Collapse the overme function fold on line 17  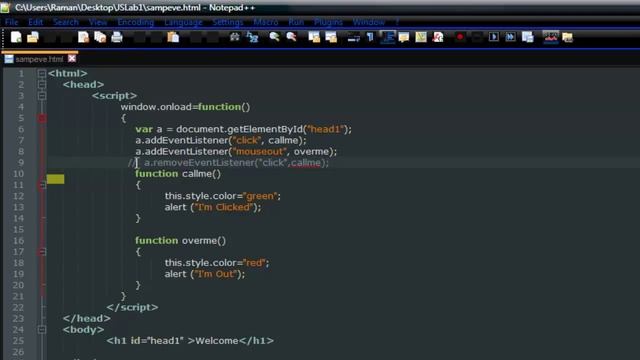(x=42, y=252)
